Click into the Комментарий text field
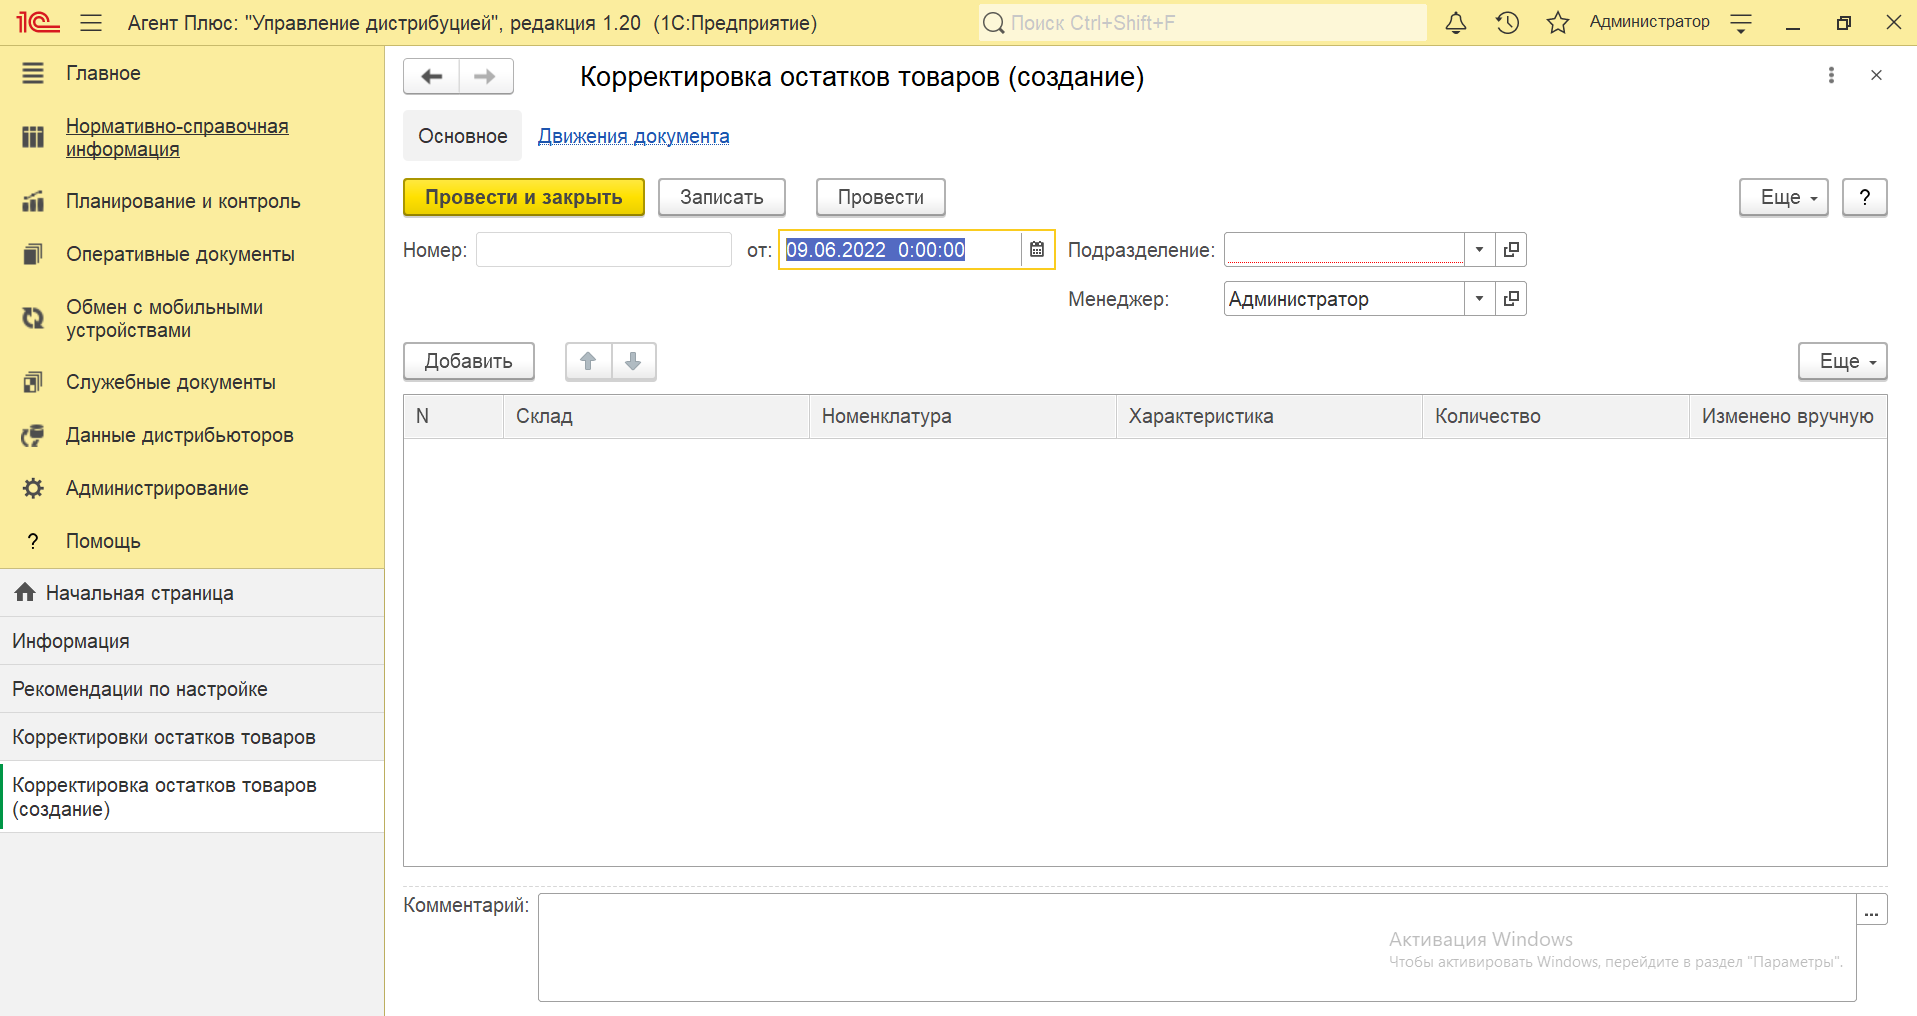 pyautogui.click(x=1196, y=947)
